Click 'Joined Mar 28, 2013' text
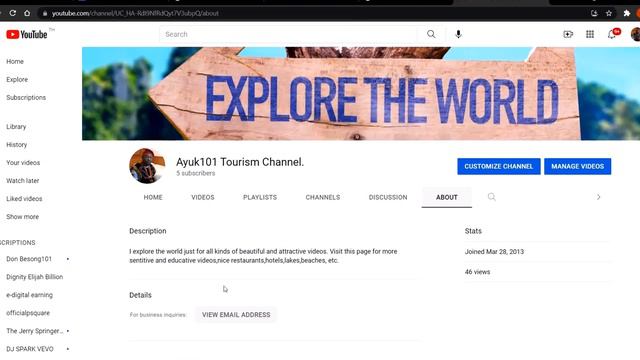Viewport: 640px width, 360px height. [494, 252]
